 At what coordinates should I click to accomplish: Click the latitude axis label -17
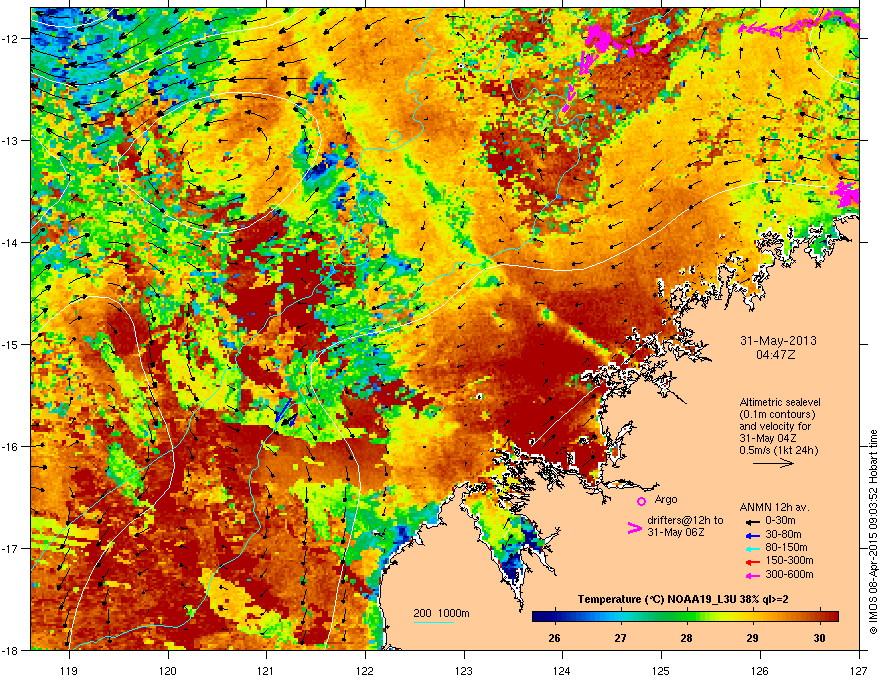(11, 548)
